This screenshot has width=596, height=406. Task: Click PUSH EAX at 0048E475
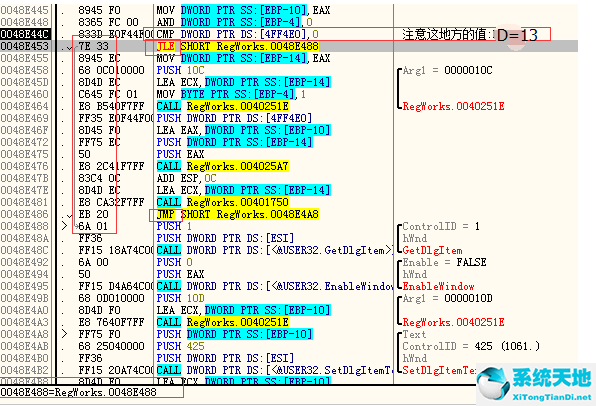(181, 154)
